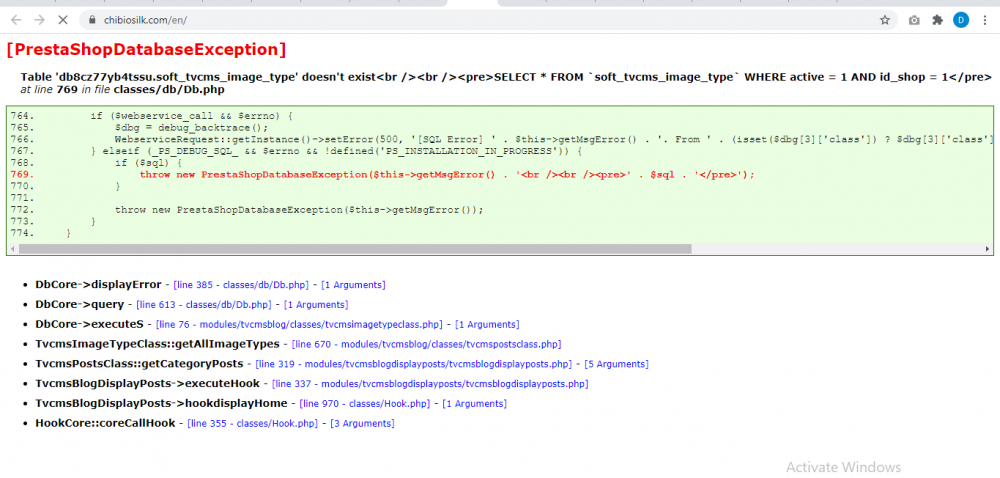Screen dimensions: 1000x478
Task: Click code line 765 debug_backtrace
Action: coord(192,127)
